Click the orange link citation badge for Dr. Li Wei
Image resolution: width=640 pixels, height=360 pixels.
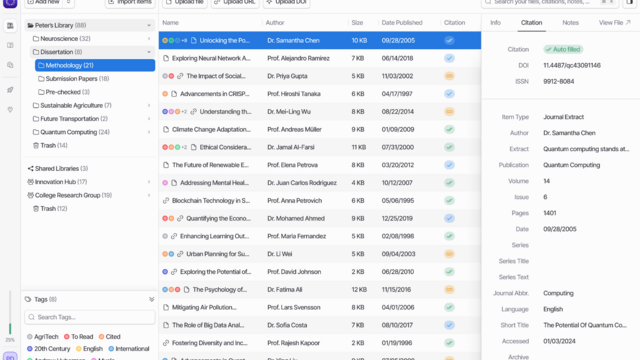click(449, 254)
